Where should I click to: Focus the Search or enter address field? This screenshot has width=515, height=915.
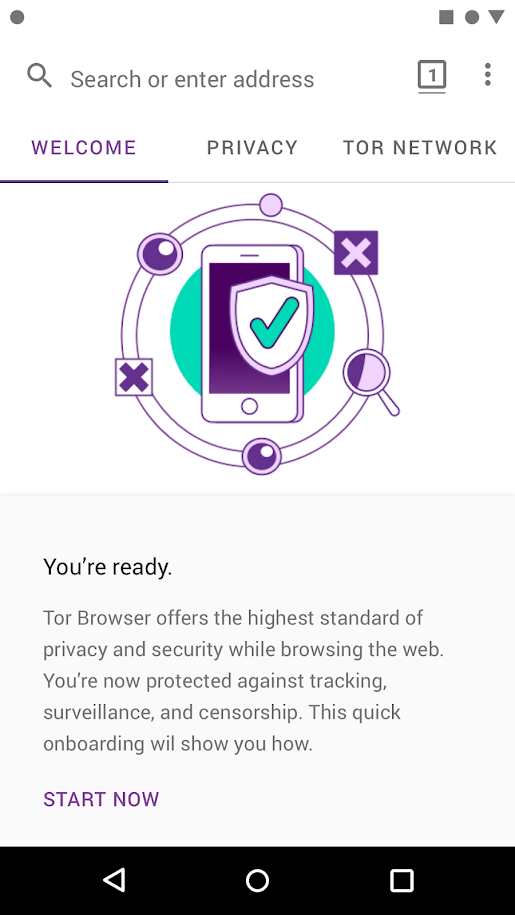(192, 79)
